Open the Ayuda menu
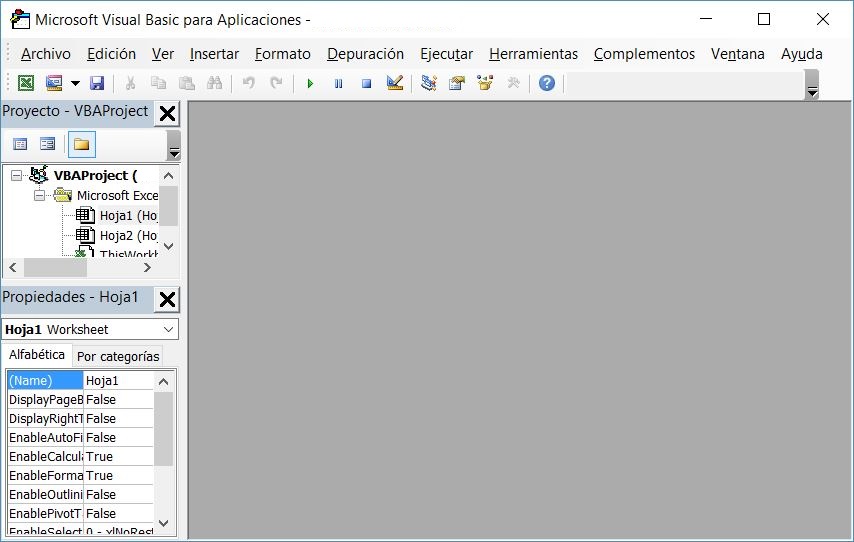The width and height of the screenshot is (854, 542). [802, 54]
